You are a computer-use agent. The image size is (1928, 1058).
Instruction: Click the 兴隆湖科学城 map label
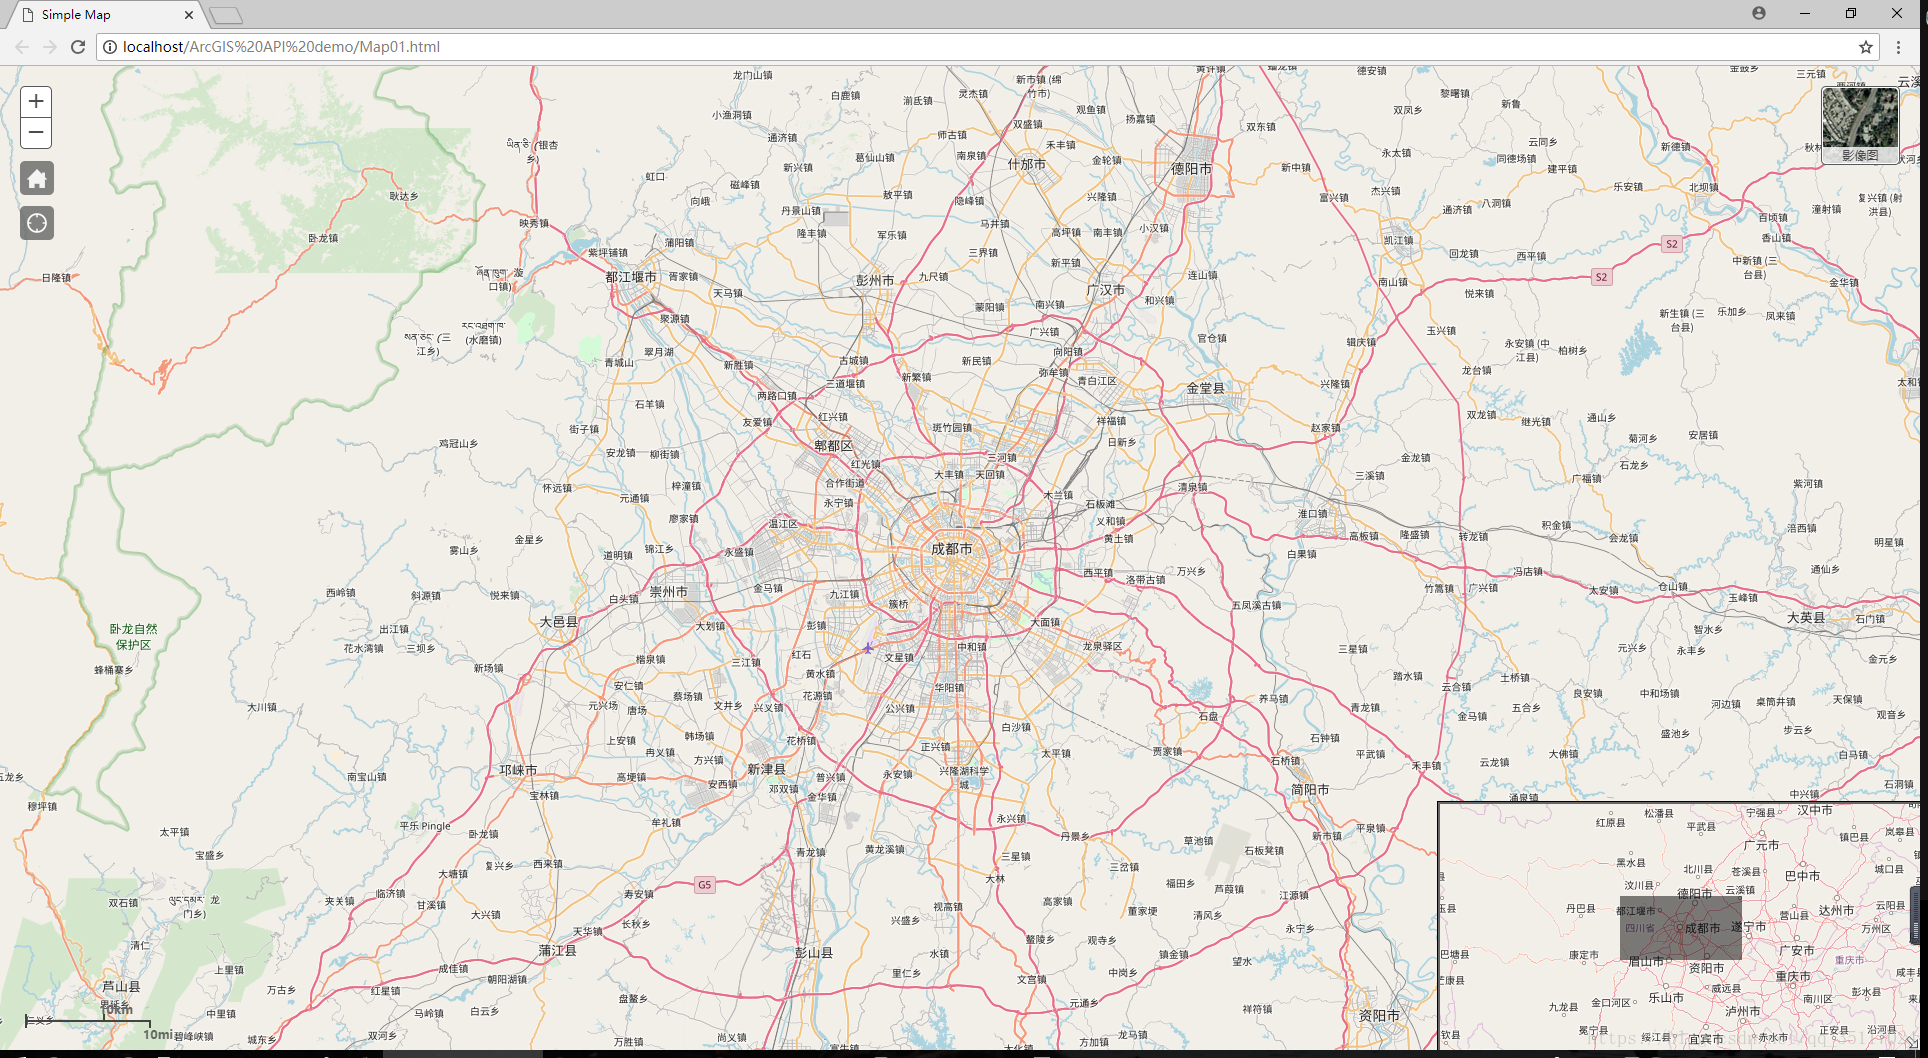tap(964, 777)
